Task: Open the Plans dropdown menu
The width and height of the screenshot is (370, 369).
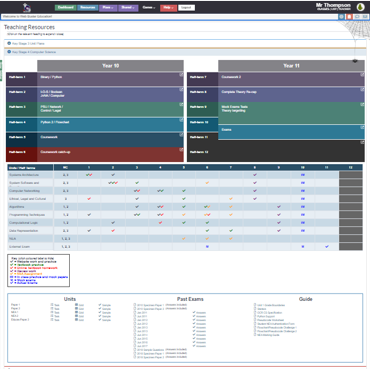Action: [108, 7]
